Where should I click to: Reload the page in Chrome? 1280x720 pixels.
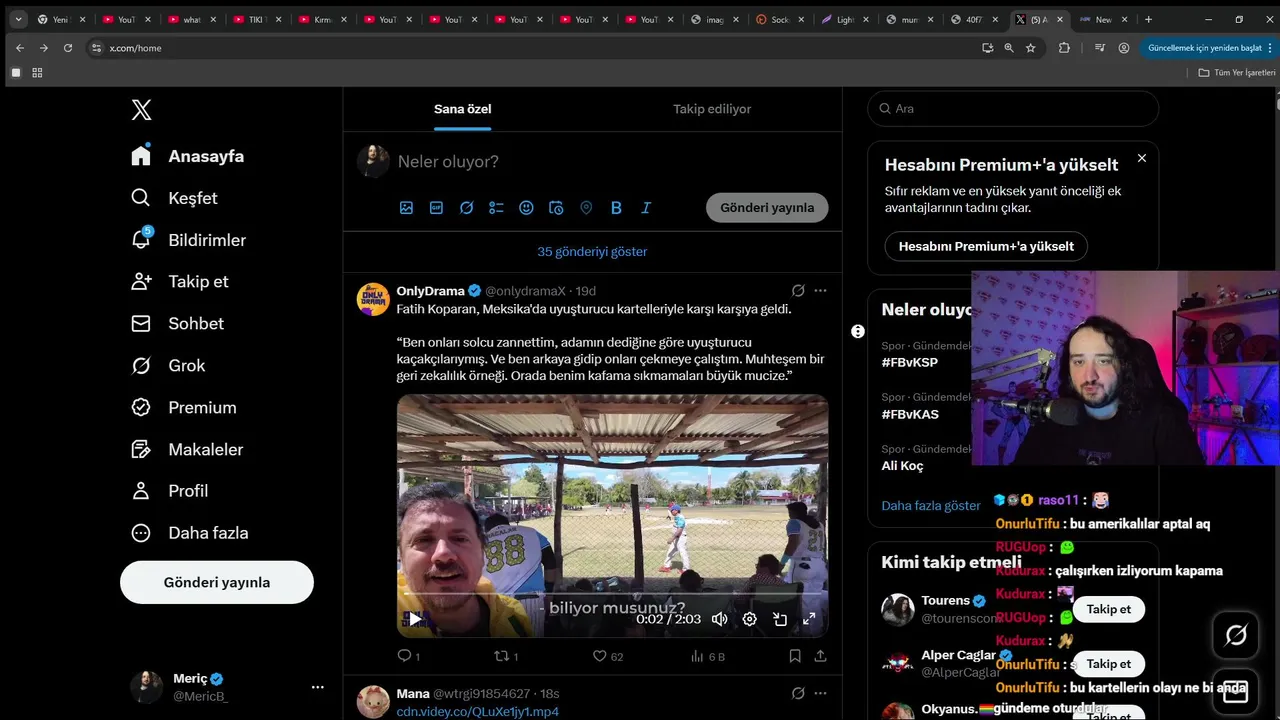point(68,48)
